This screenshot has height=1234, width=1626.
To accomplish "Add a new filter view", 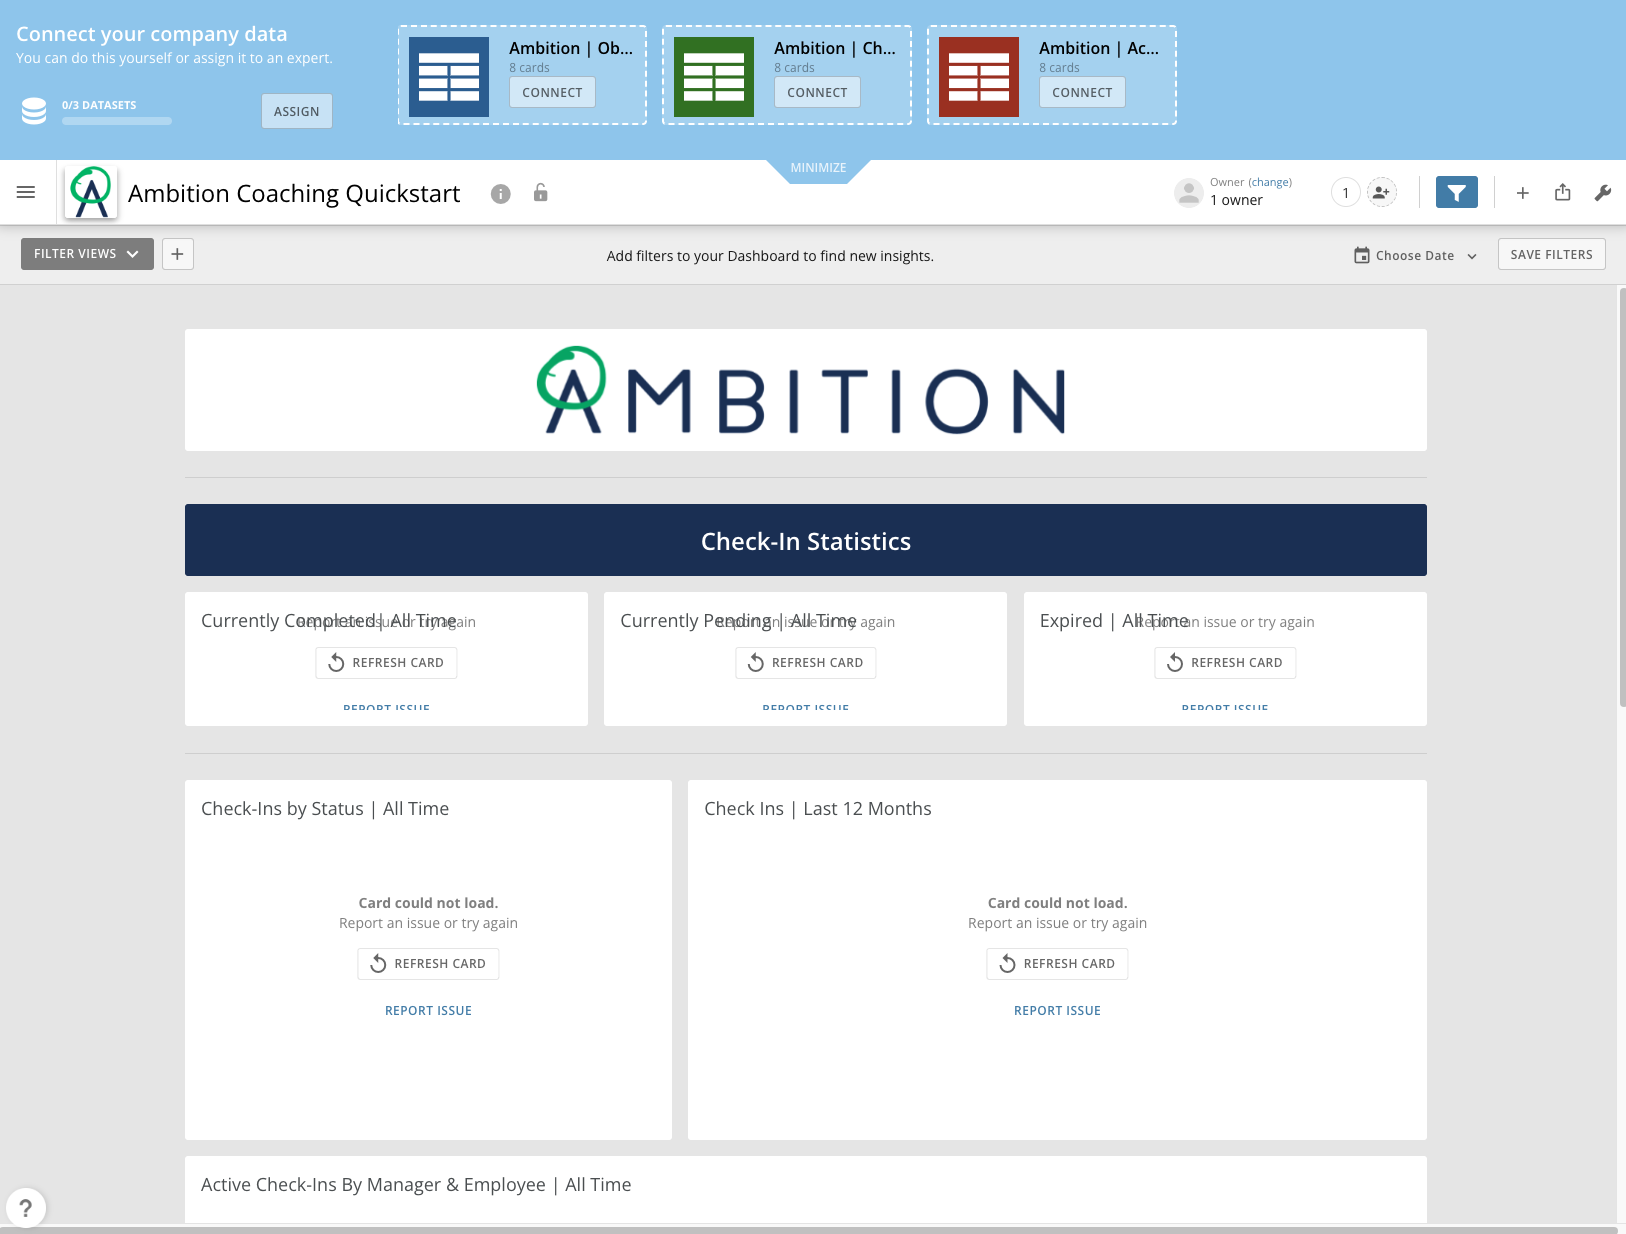I will click(x=177, y=254).
